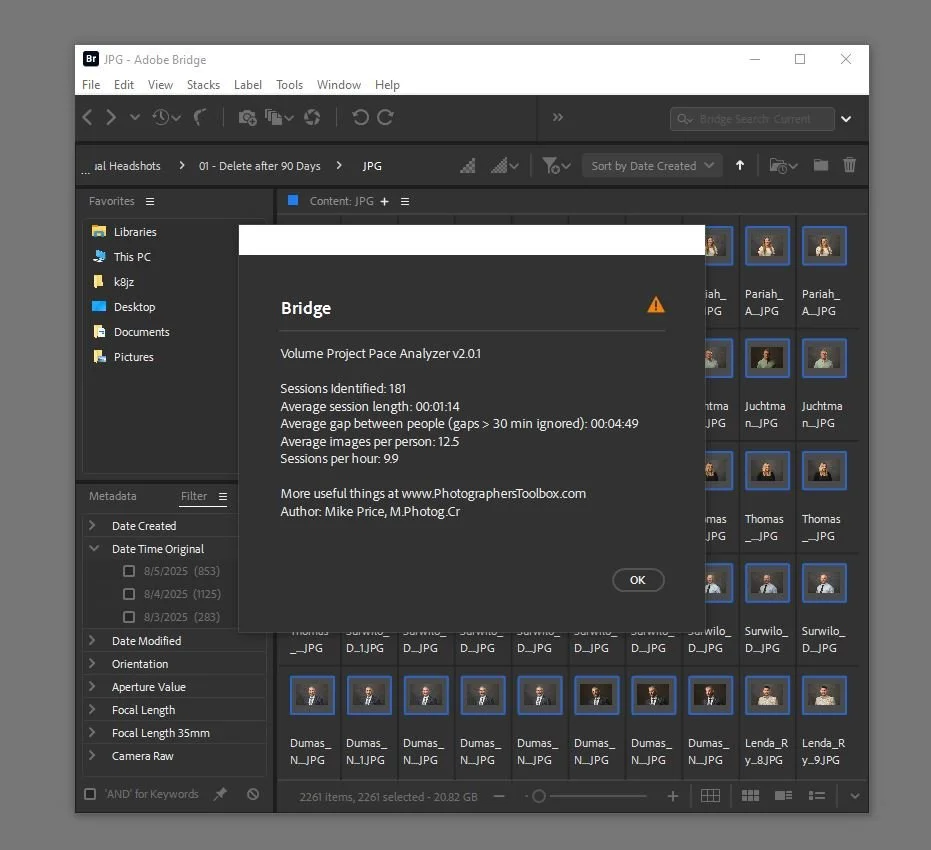Screen dimensions: 931x850
Task: Enable 'AND' for Keywords checkbox
Action: pos(90,794)
